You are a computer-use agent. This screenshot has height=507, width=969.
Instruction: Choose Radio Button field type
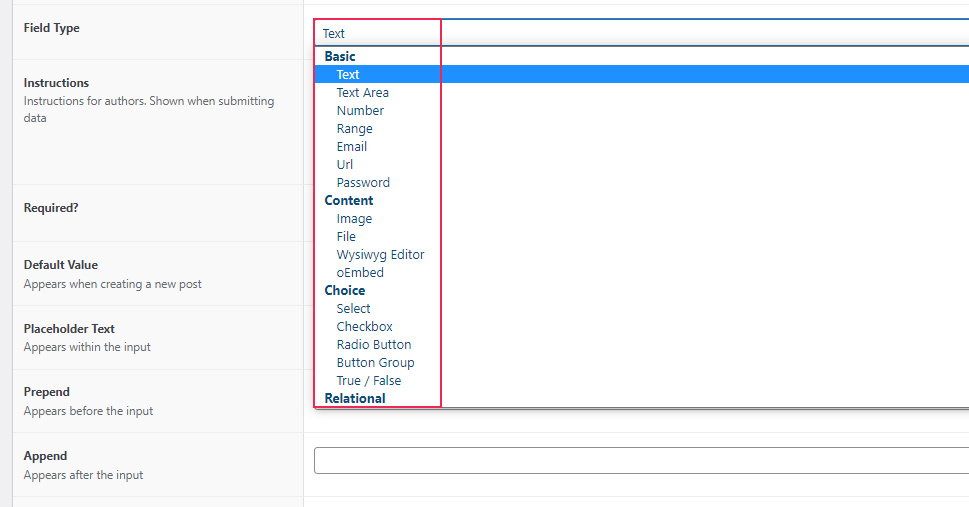374,344
